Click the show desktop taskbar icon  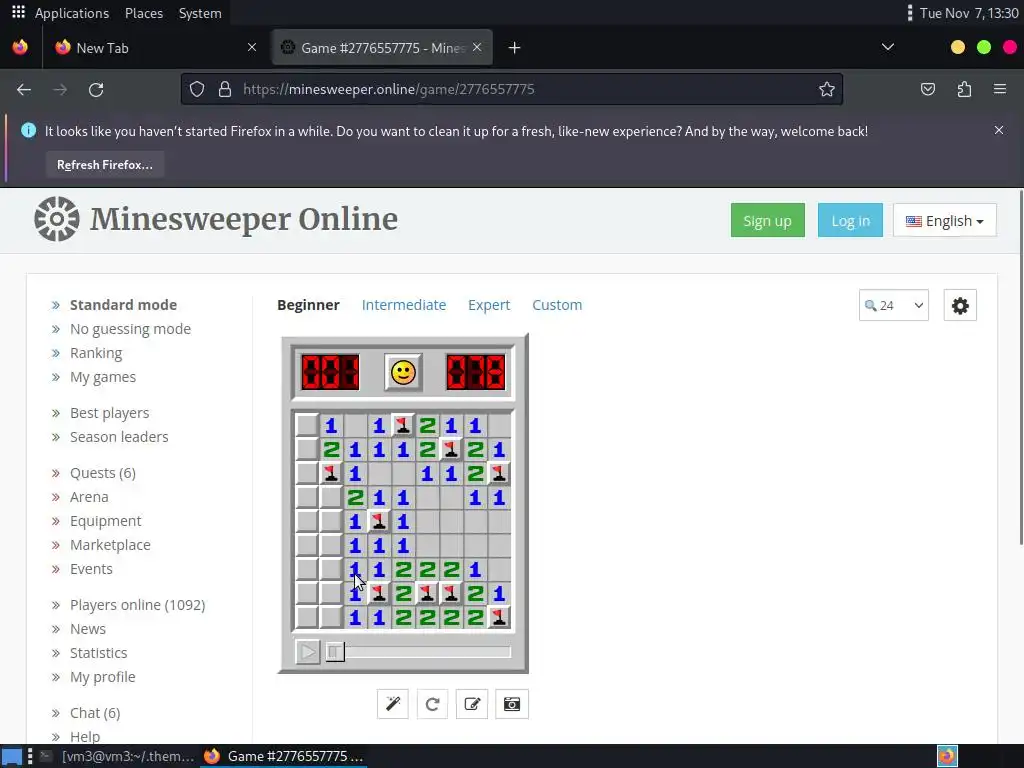pos(12,756)
